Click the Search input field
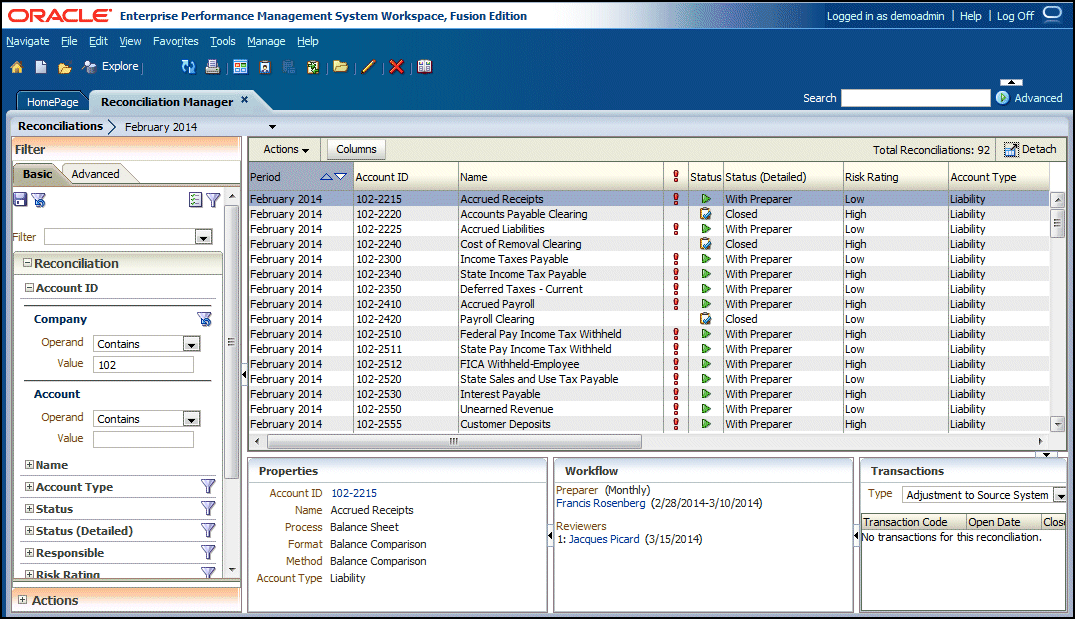This screenshot has height=619, width=1075. tap(915, 98)
